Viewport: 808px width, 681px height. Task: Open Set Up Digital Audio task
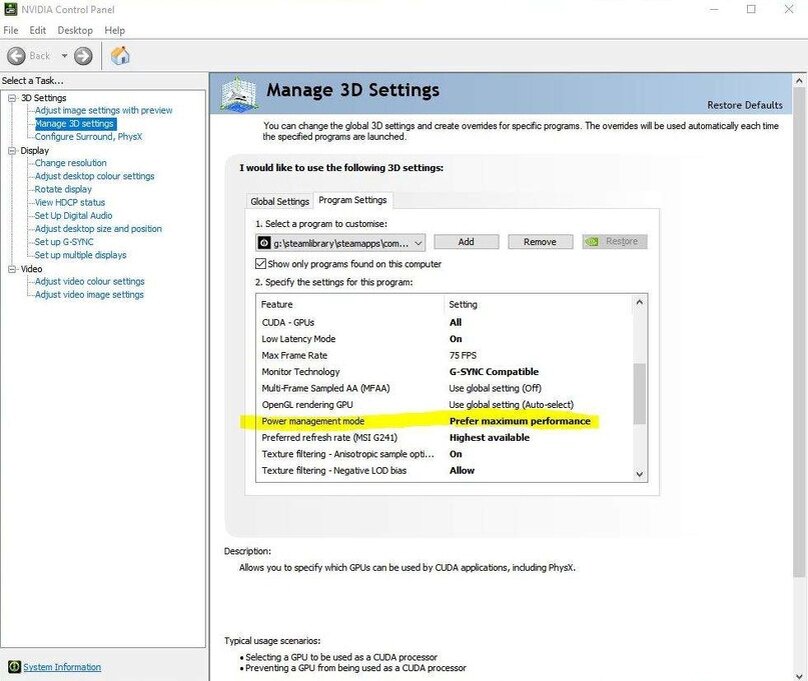(73, 215)
